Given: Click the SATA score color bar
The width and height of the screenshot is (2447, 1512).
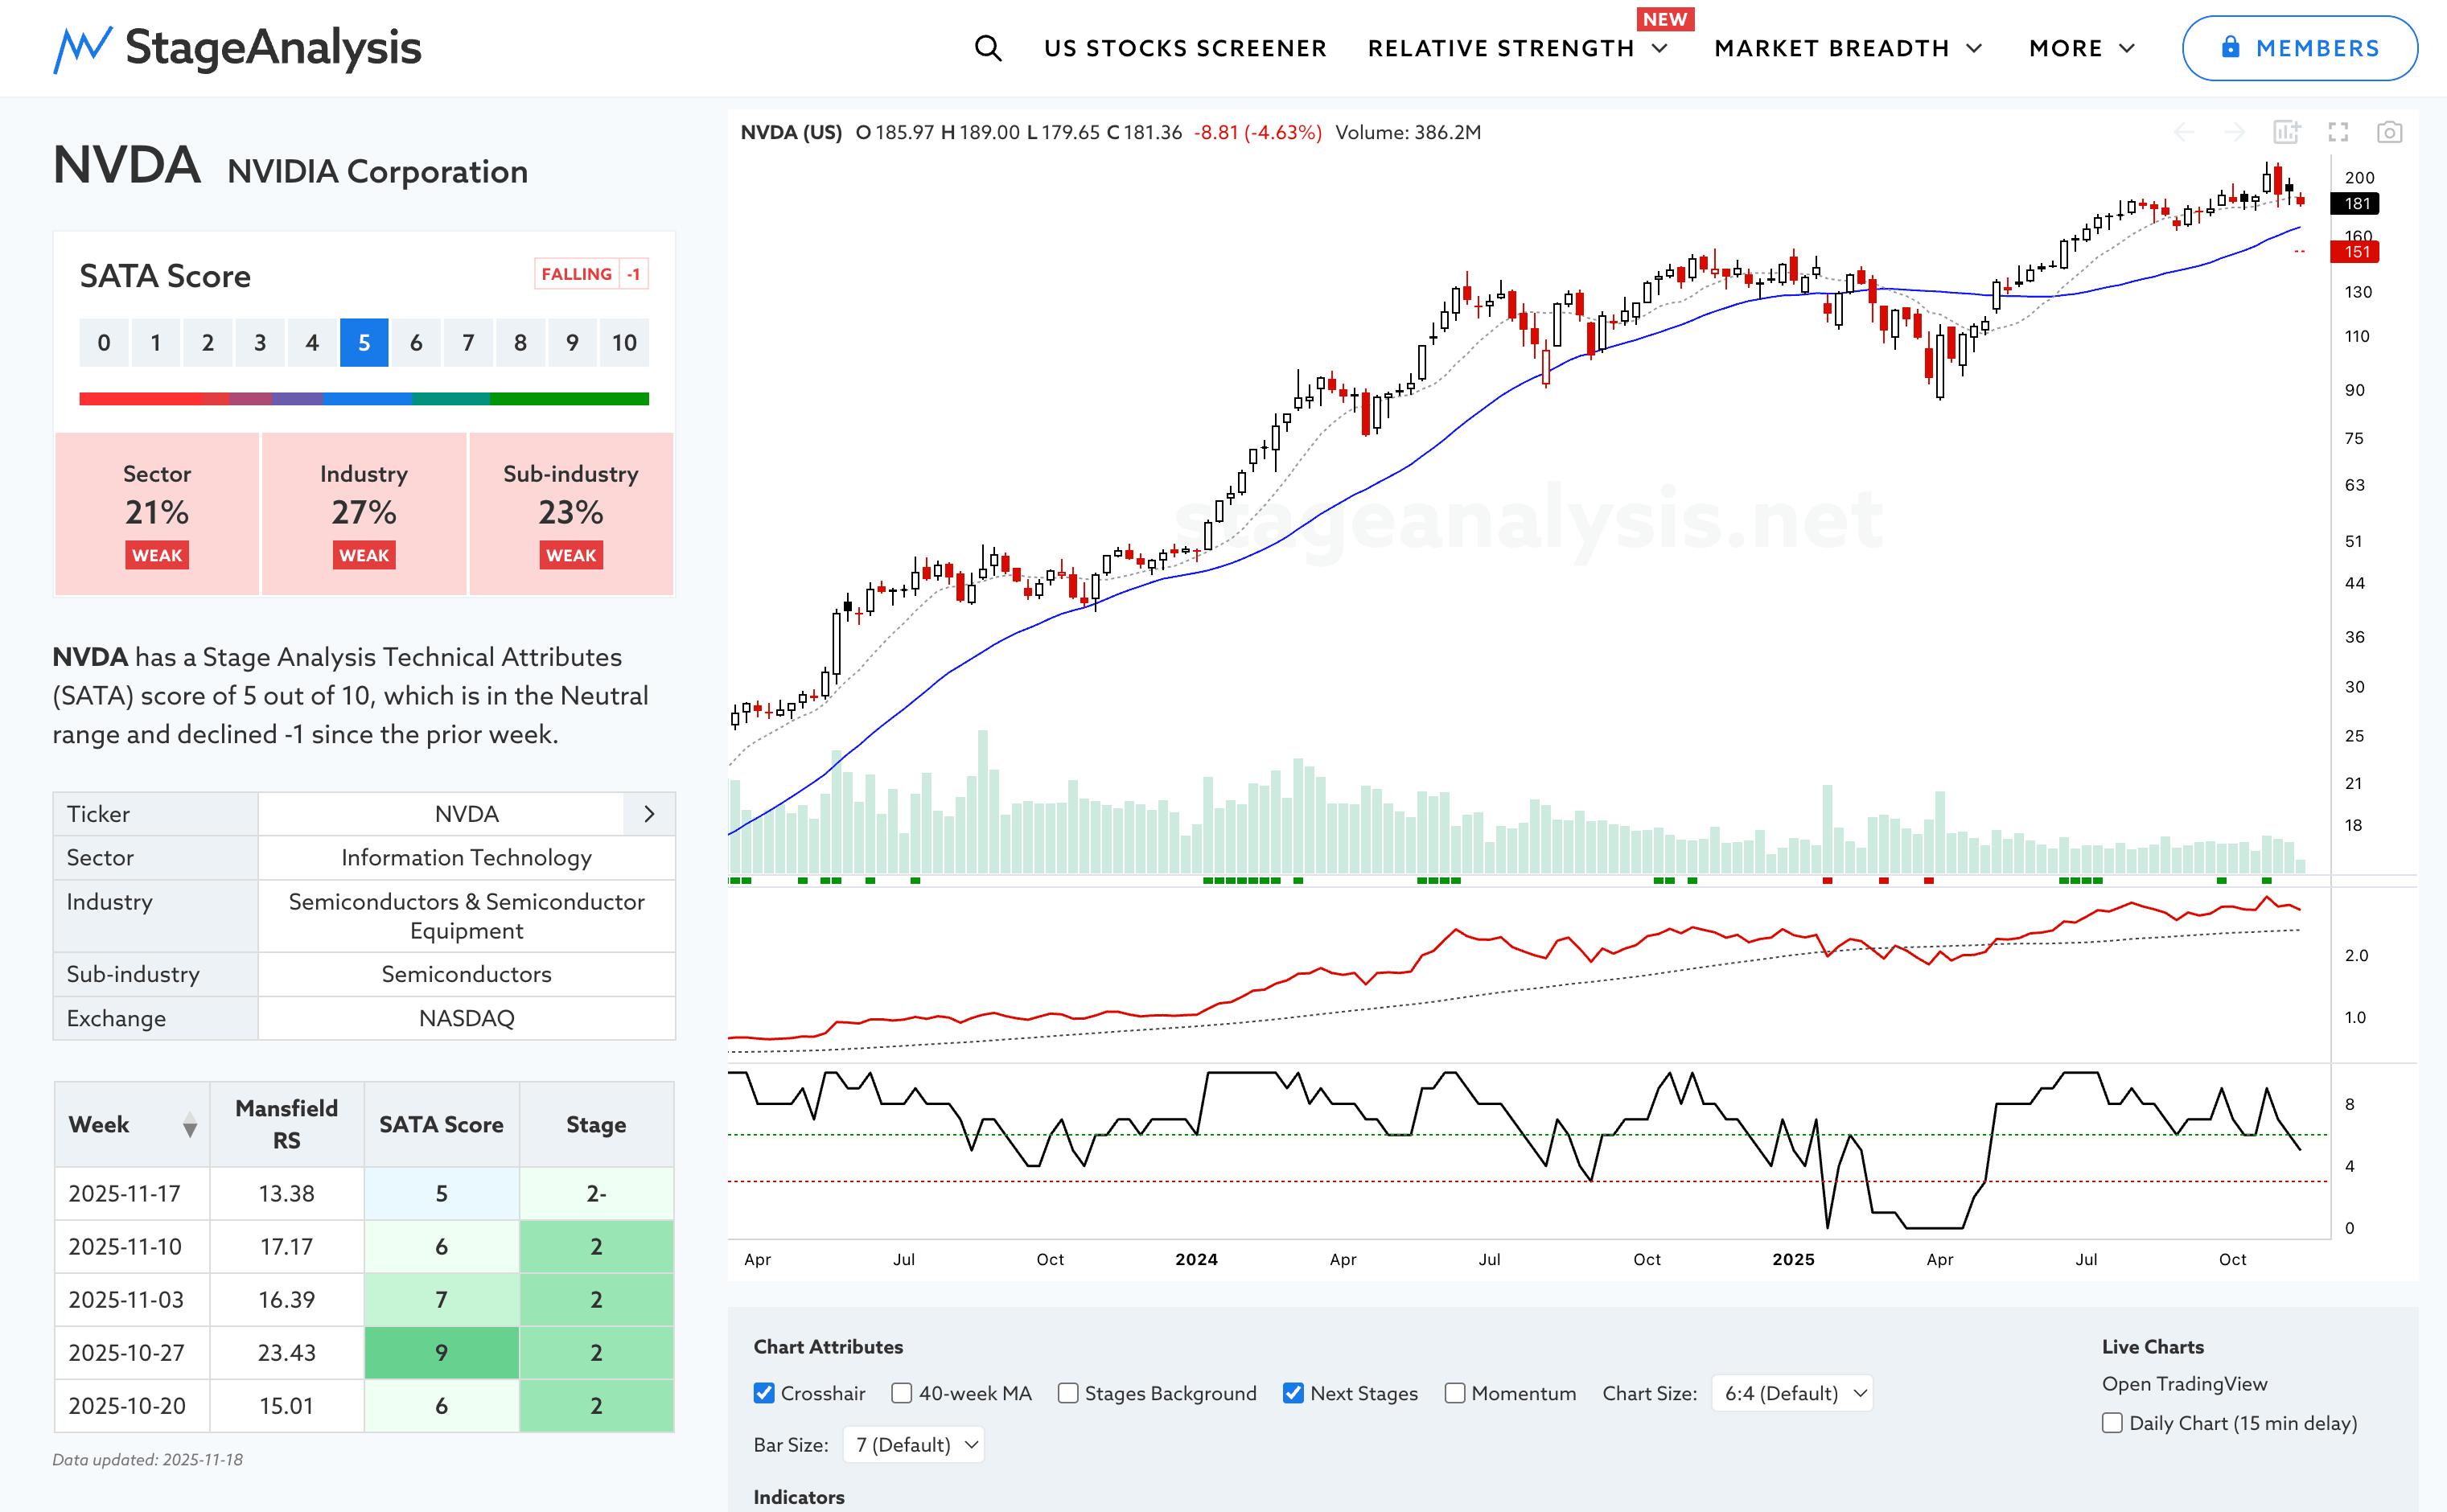Looking at the screenshot, I should (x=364, y=399).
